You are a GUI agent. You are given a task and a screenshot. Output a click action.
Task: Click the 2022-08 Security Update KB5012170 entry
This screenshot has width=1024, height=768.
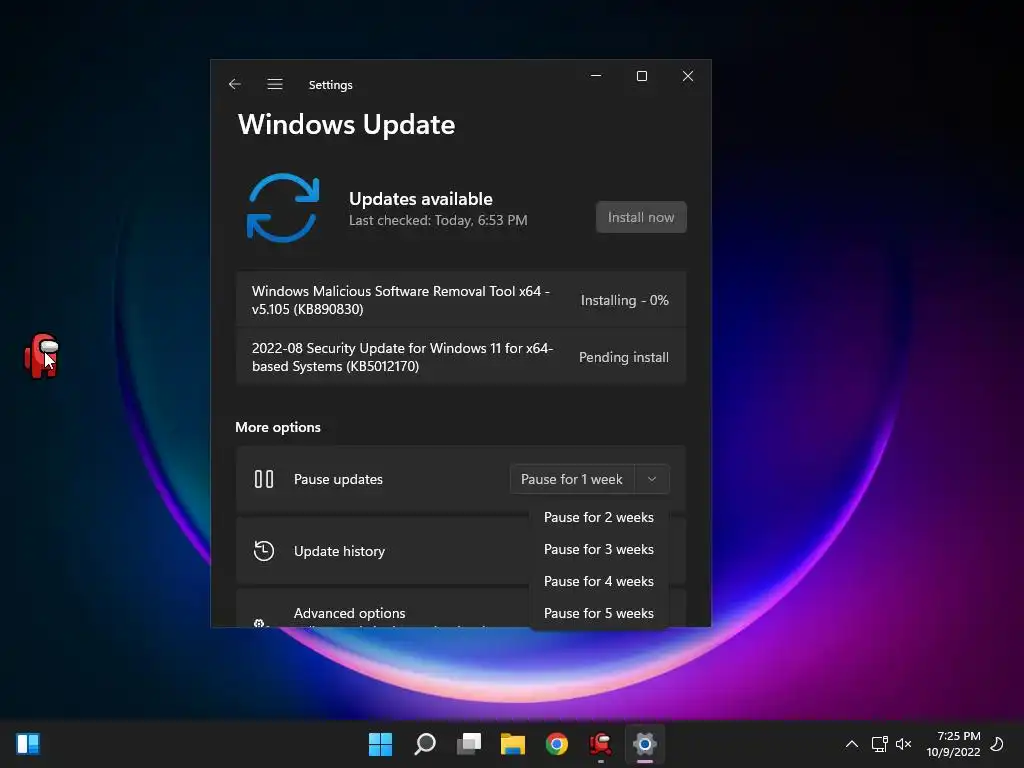click(461, 357)
